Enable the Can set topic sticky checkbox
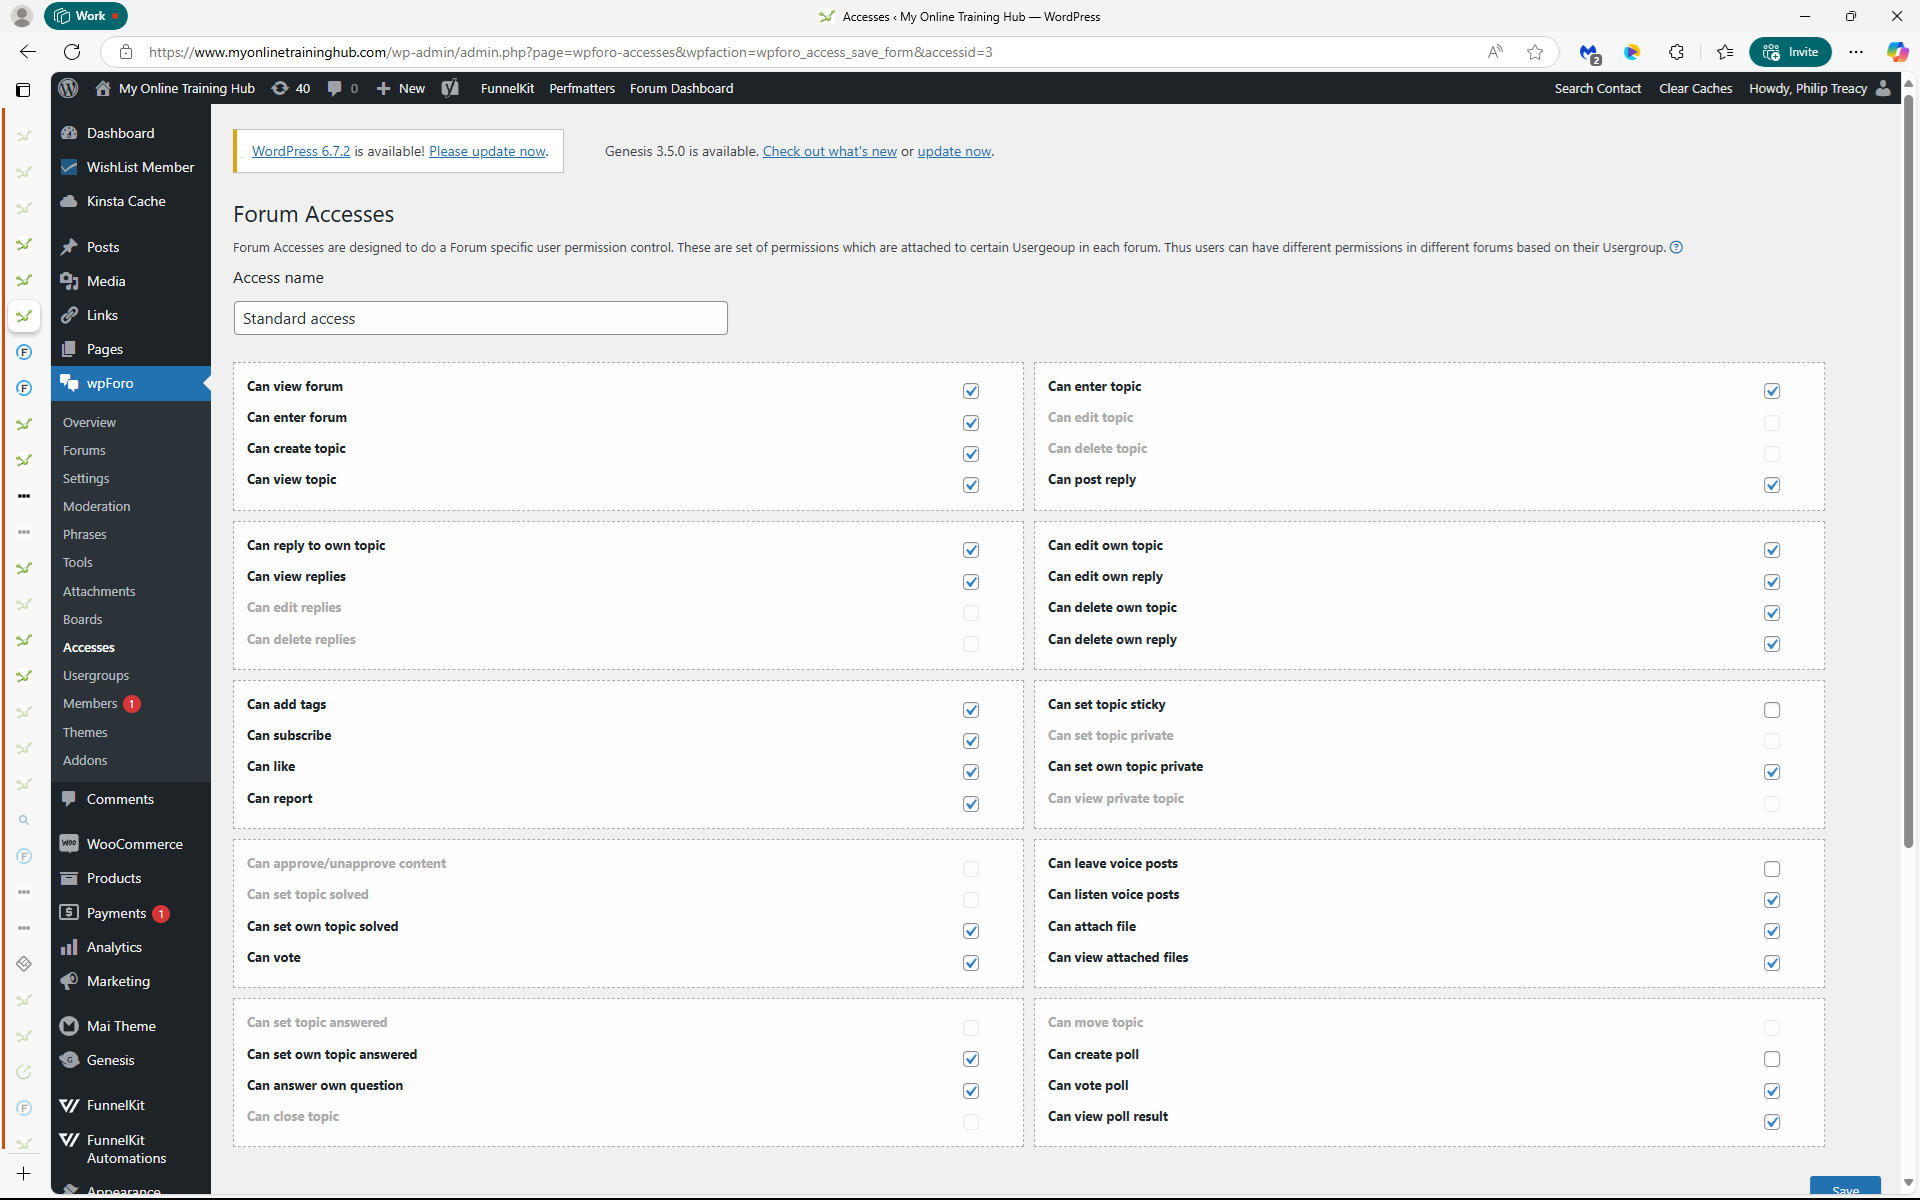 point(1772,710)
